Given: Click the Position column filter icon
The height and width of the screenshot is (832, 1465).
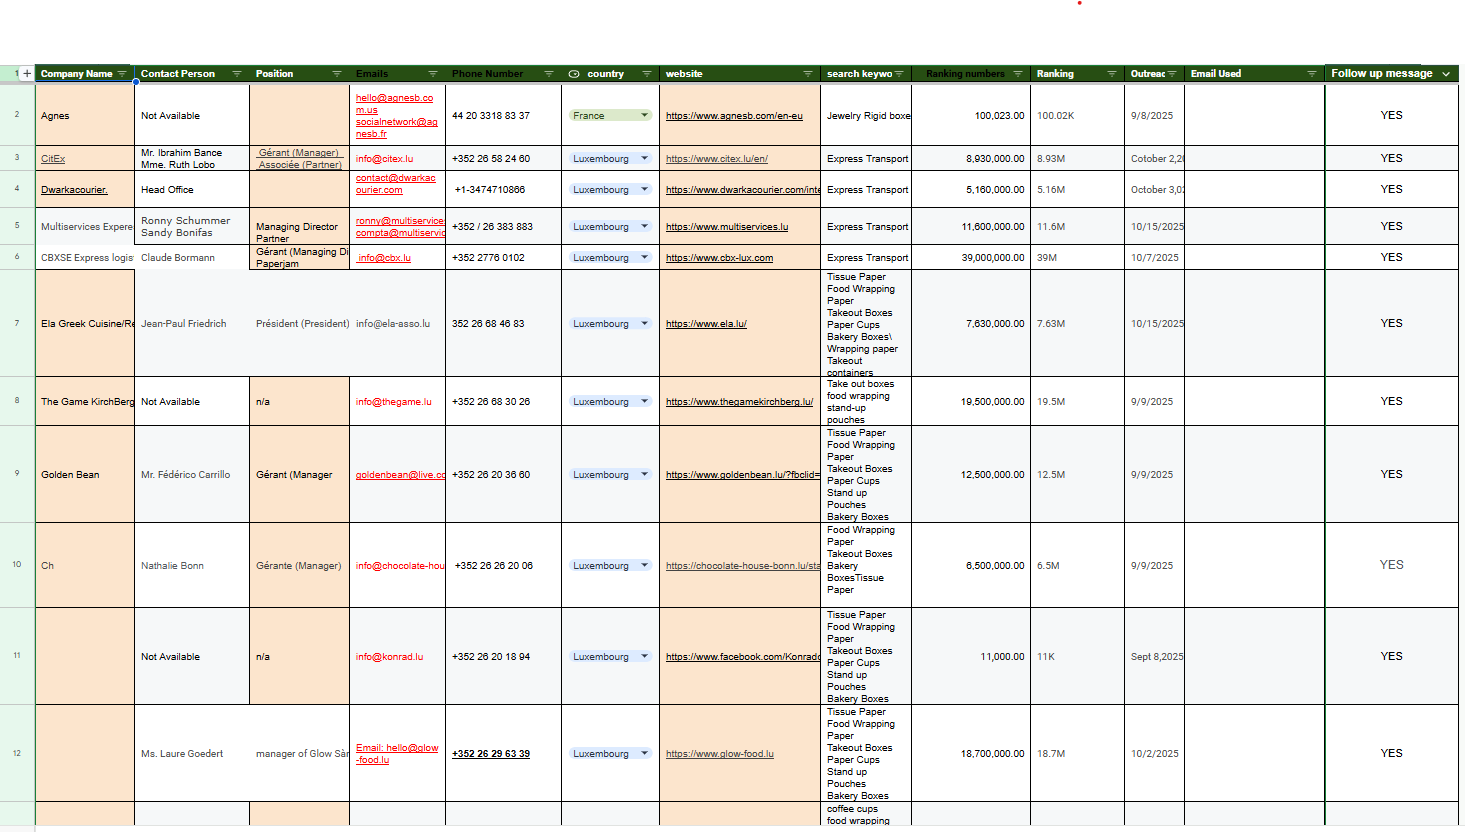Looking at the screenshot, I should tap(337, 74).
